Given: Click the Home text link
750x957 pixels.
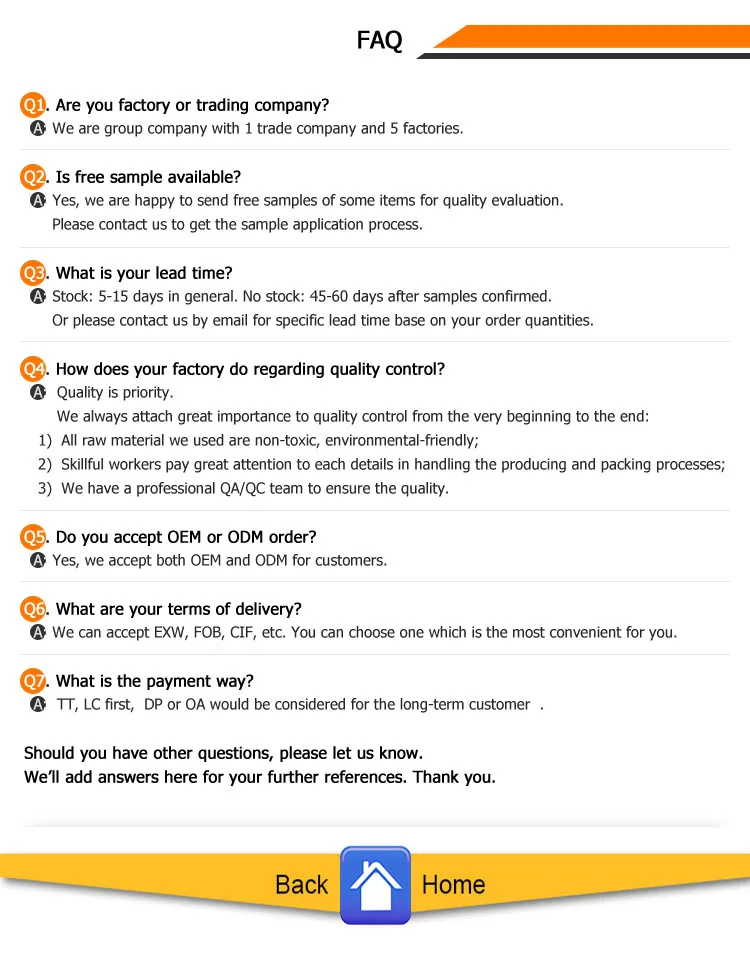Looking at the screenshot, I should [453, 885].
